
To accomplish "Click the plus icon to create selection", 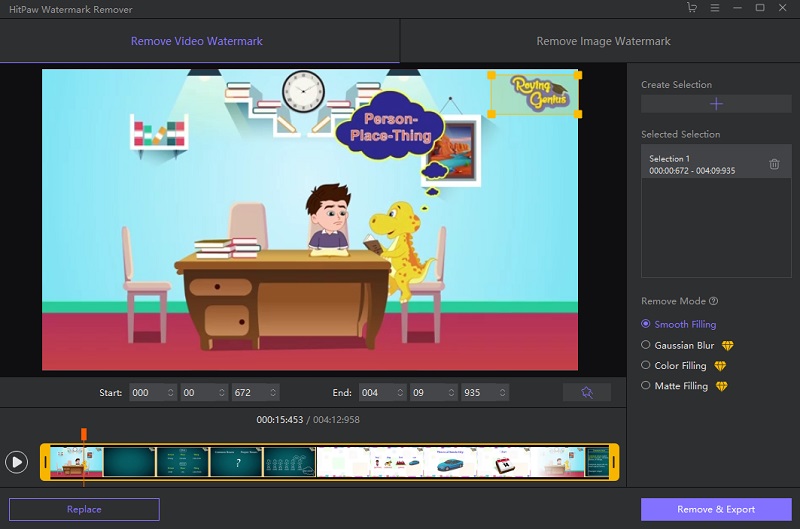I will point(716,104).
